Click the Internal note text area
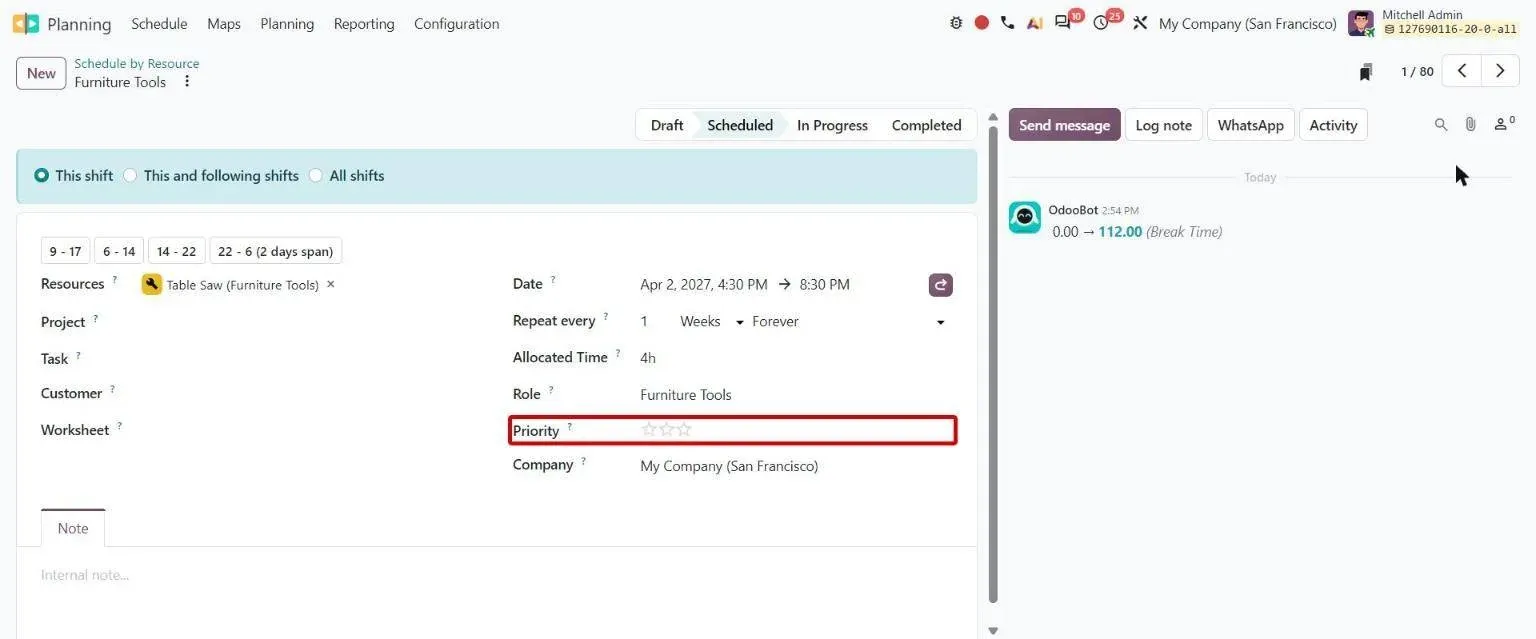Image resolution: width=1536 pixels, height=639 pixels. 496,575
